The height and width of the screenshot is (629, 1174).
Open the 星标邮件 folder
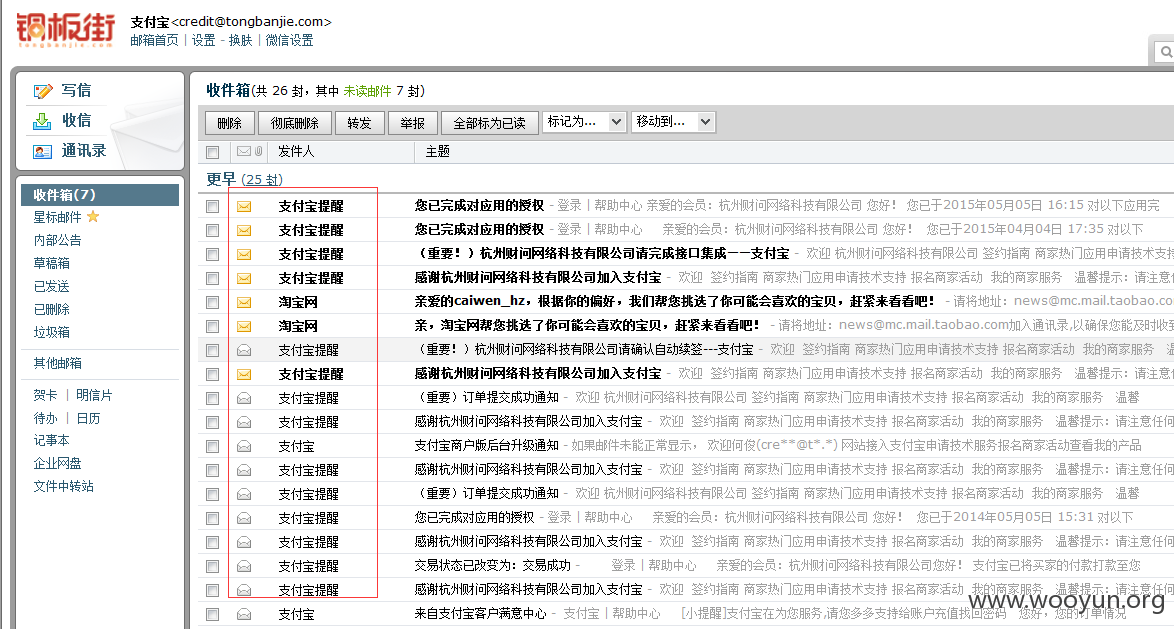(x=58, y=217)
